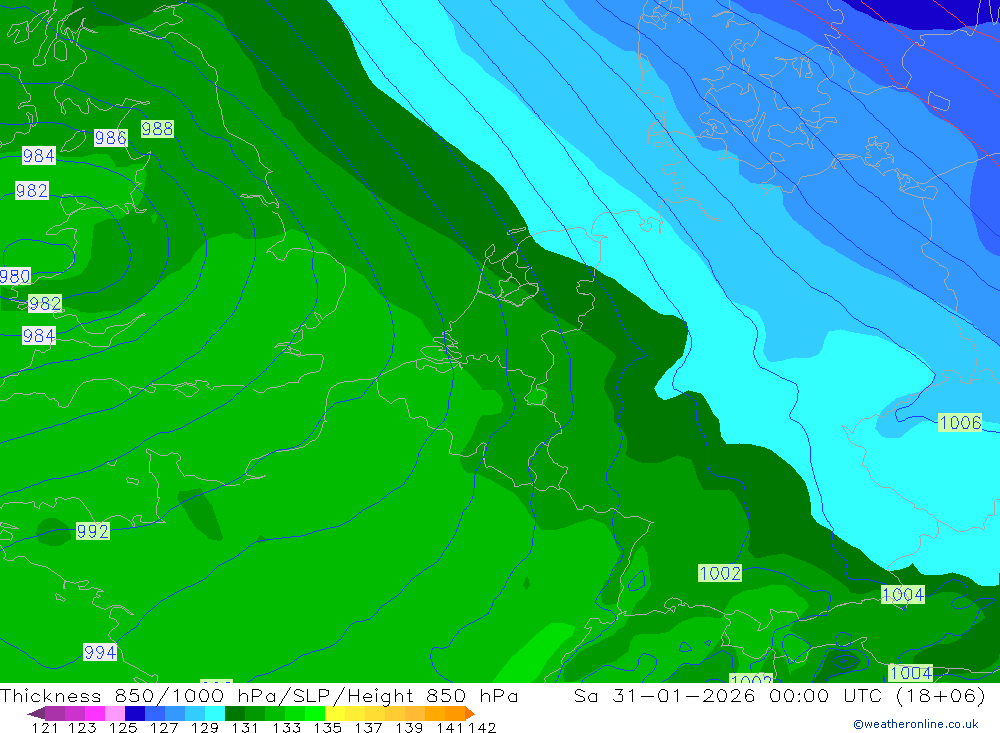Click the 992 isobar pressure label
1000x733 pixels.
pos(92,531)
